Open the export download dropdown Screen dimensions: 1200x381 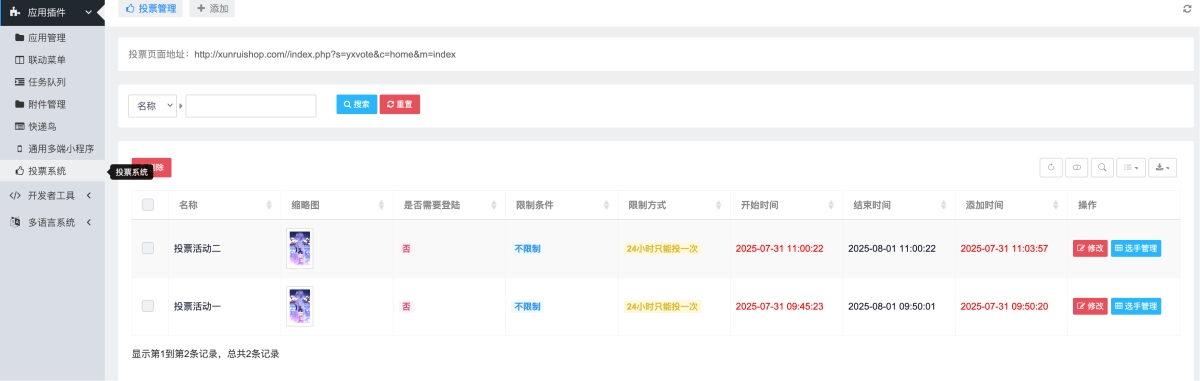(x=1163, y=168)
